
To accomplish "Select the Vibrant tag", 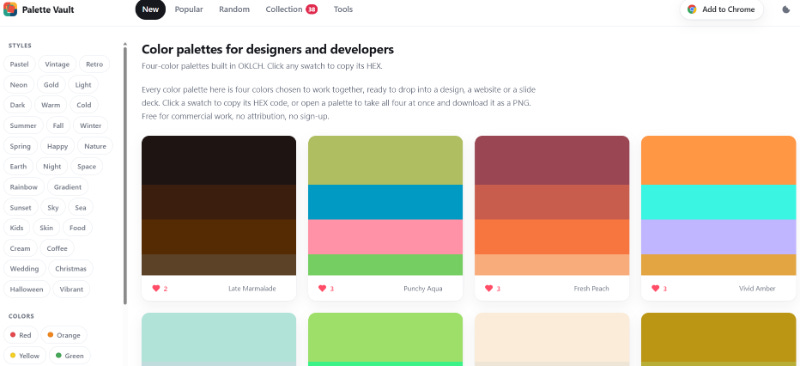I will point(71,289).
